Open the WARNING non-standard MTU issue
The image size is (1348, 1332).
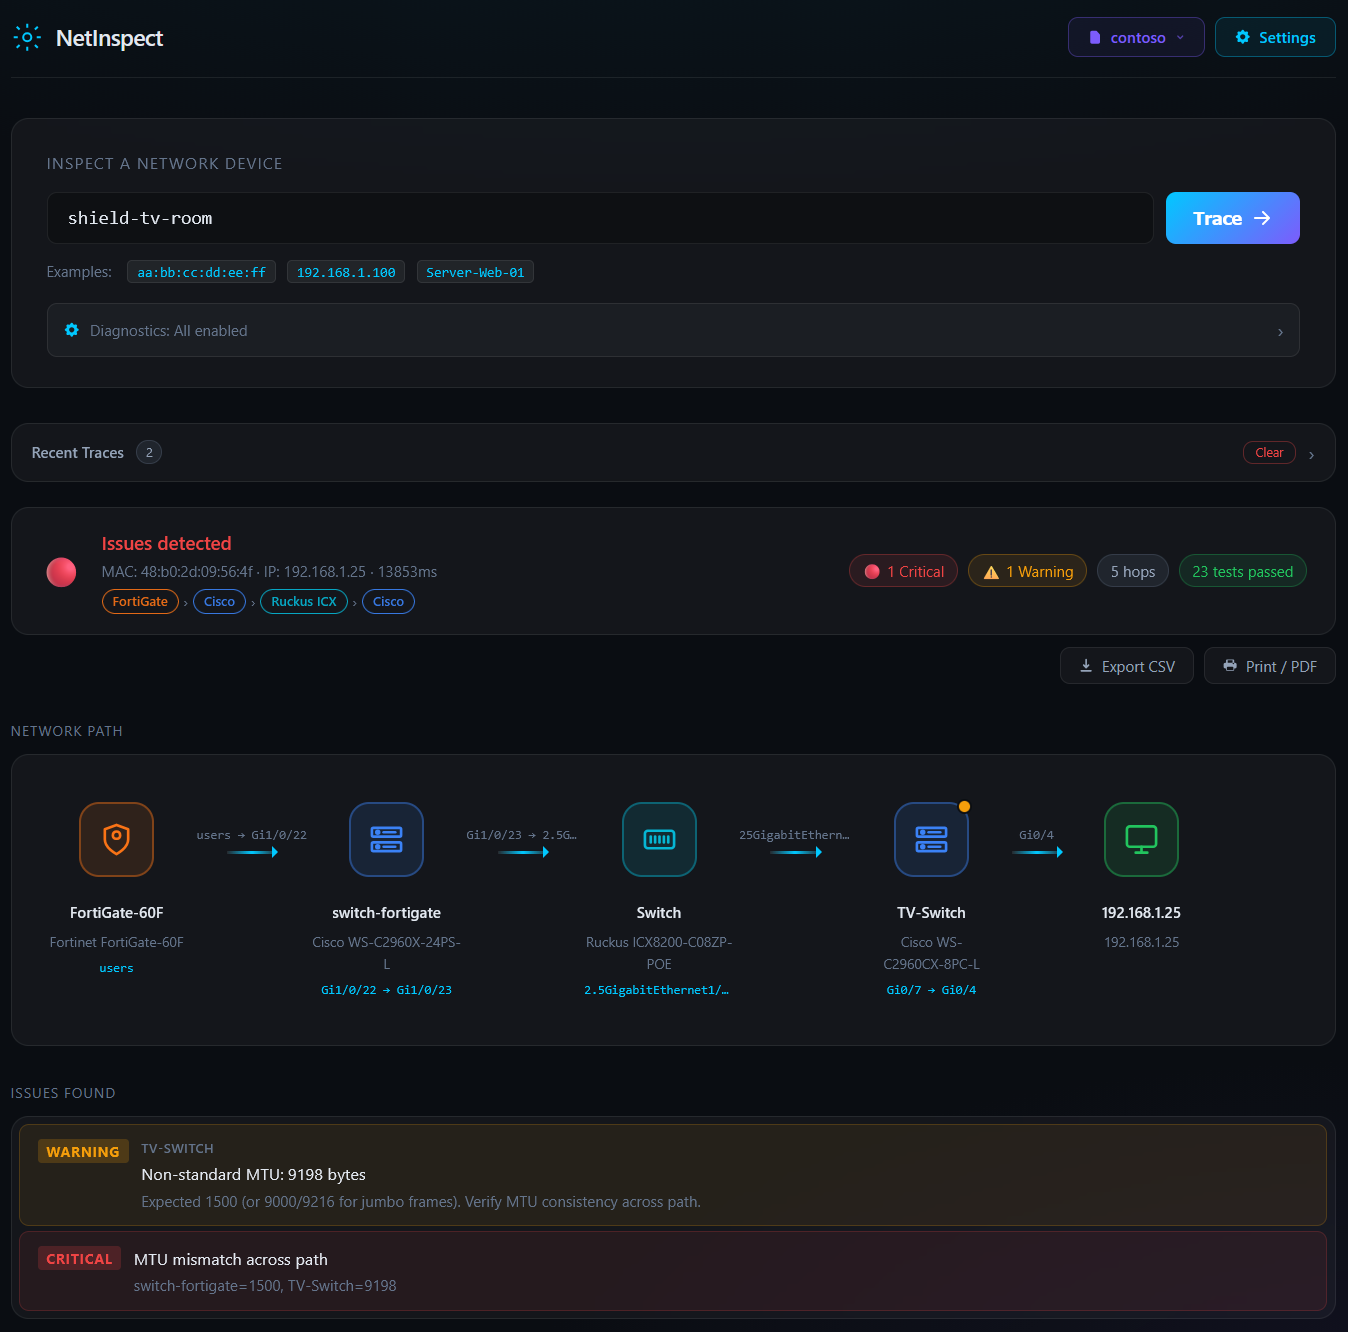(x=673, y=1175)
